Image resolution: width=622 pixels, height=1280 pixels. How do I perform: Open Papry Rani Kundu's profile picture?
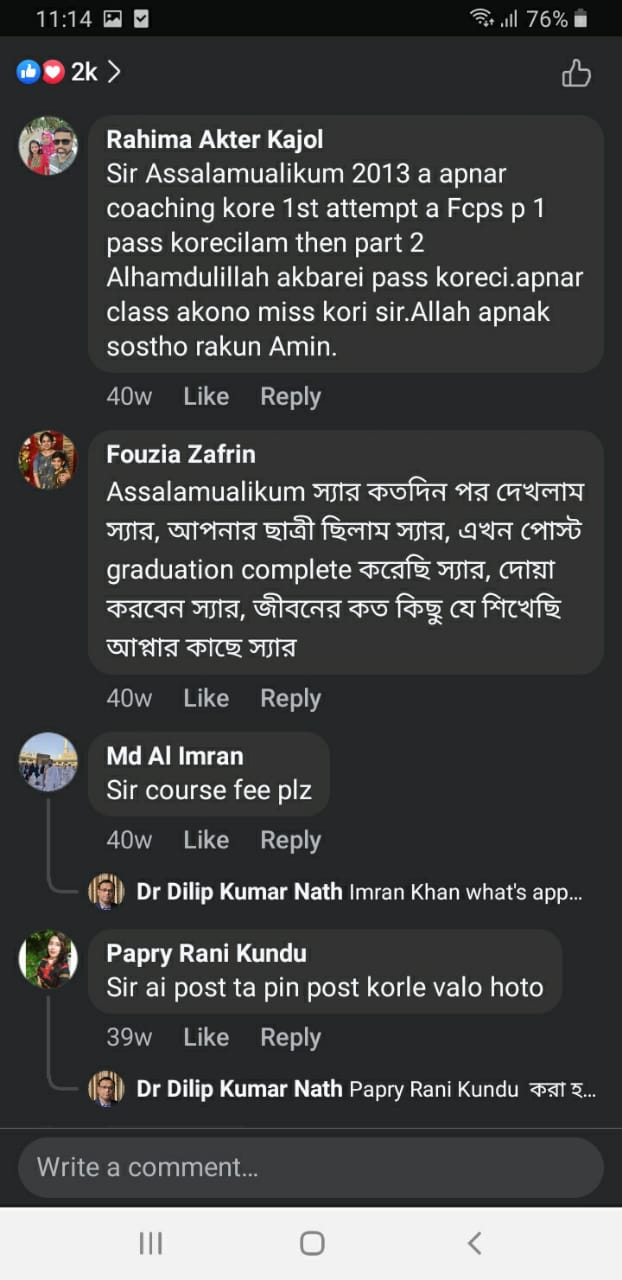(48, 959)
